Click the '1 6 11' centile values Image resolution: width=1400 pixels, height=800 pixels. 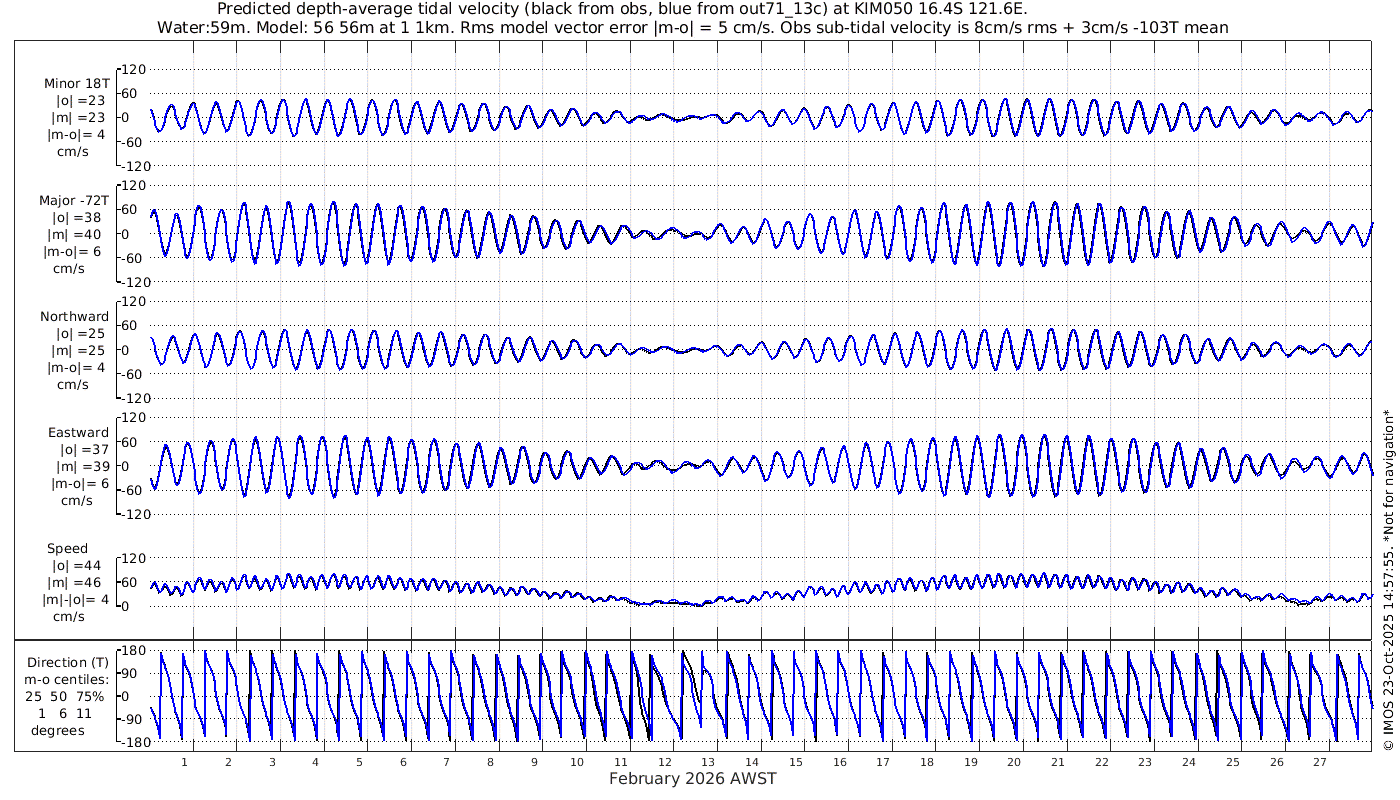65,713
